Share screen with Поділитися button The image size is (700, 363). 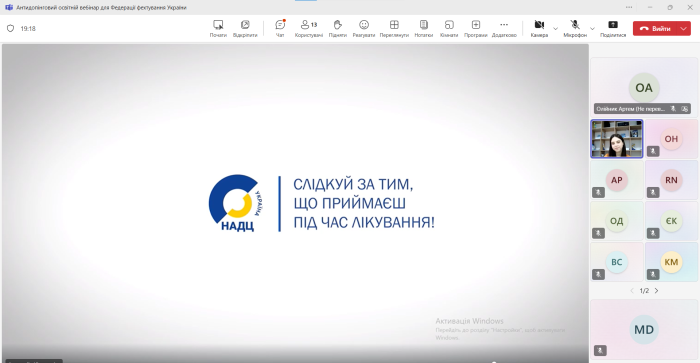[613, 29]
